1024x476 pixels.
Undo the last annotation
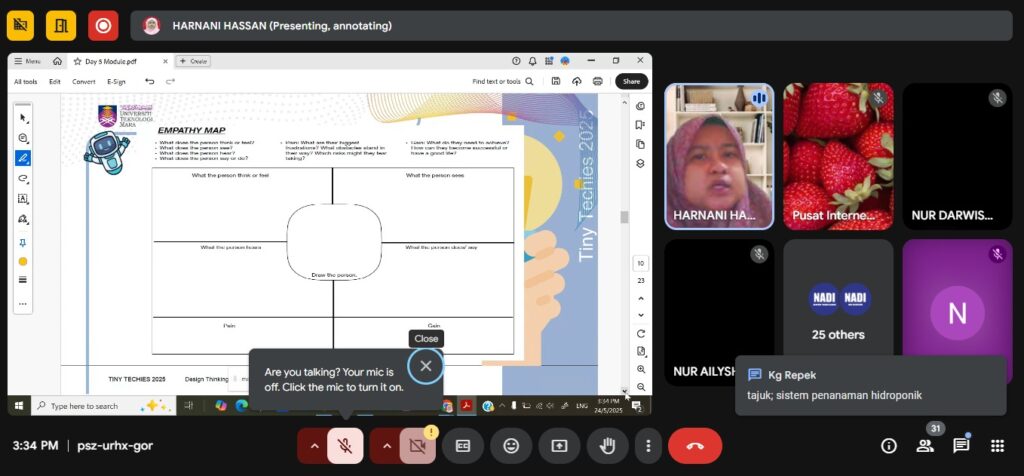pos(150,82)
